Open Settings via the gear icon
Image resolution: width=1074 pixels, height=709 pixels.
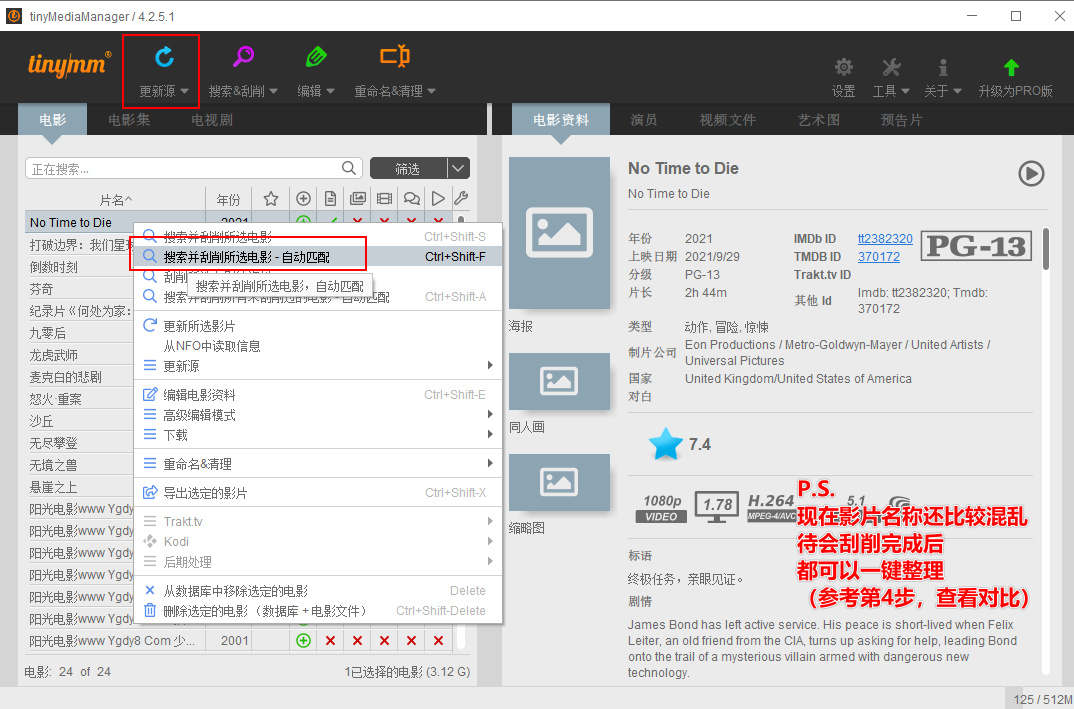click(844, 68)
